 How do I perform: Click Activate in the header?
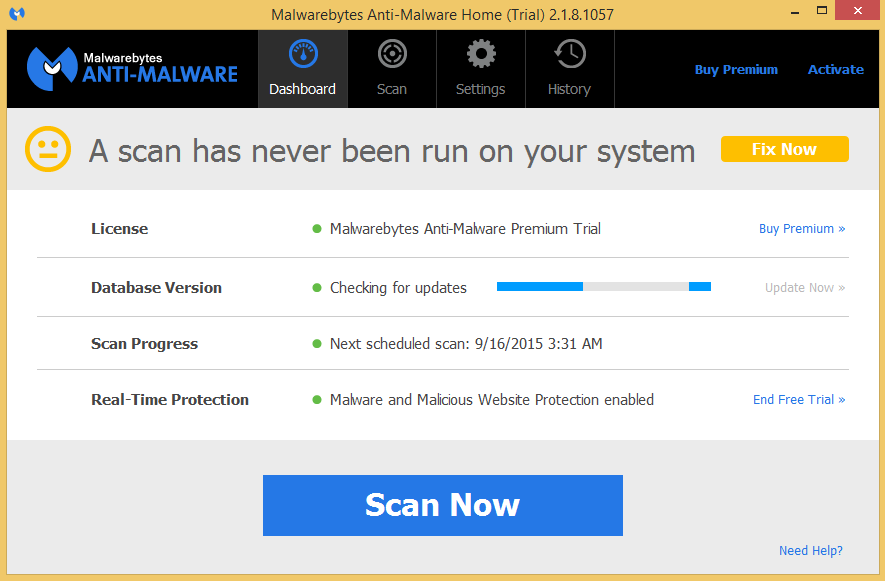[x=835, y=69]
